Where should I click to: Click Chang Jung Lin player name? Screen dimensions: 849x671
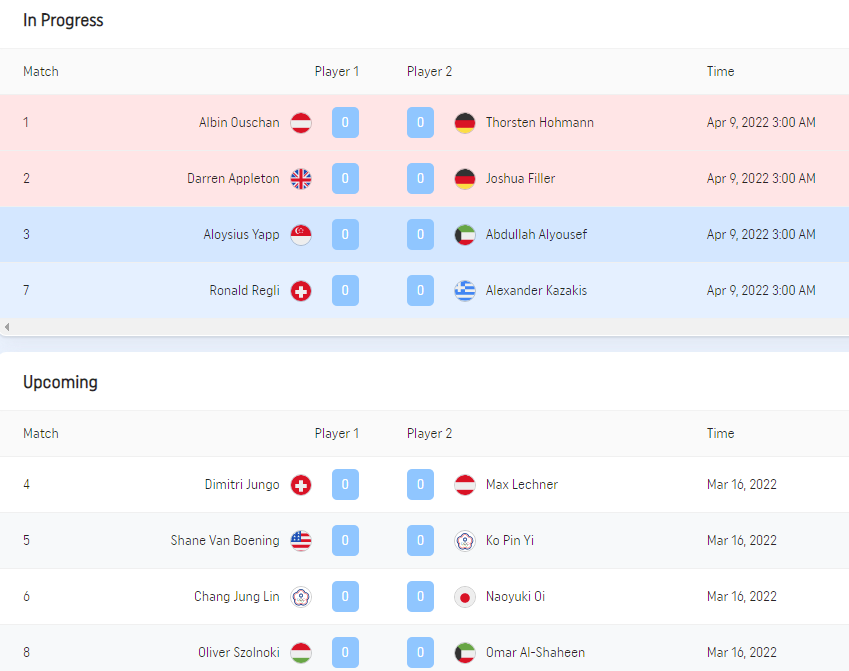click(x=236, y=597)
